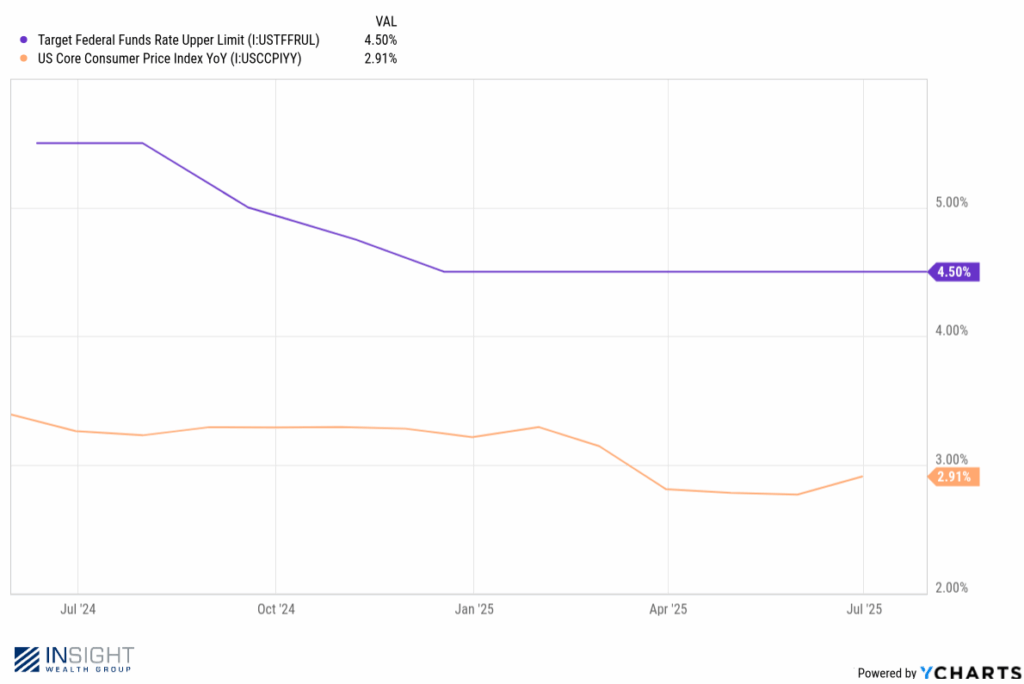Screen dimensions: 1024x684
Task: Click the VAL column header in legend
Action: [386, 22]
